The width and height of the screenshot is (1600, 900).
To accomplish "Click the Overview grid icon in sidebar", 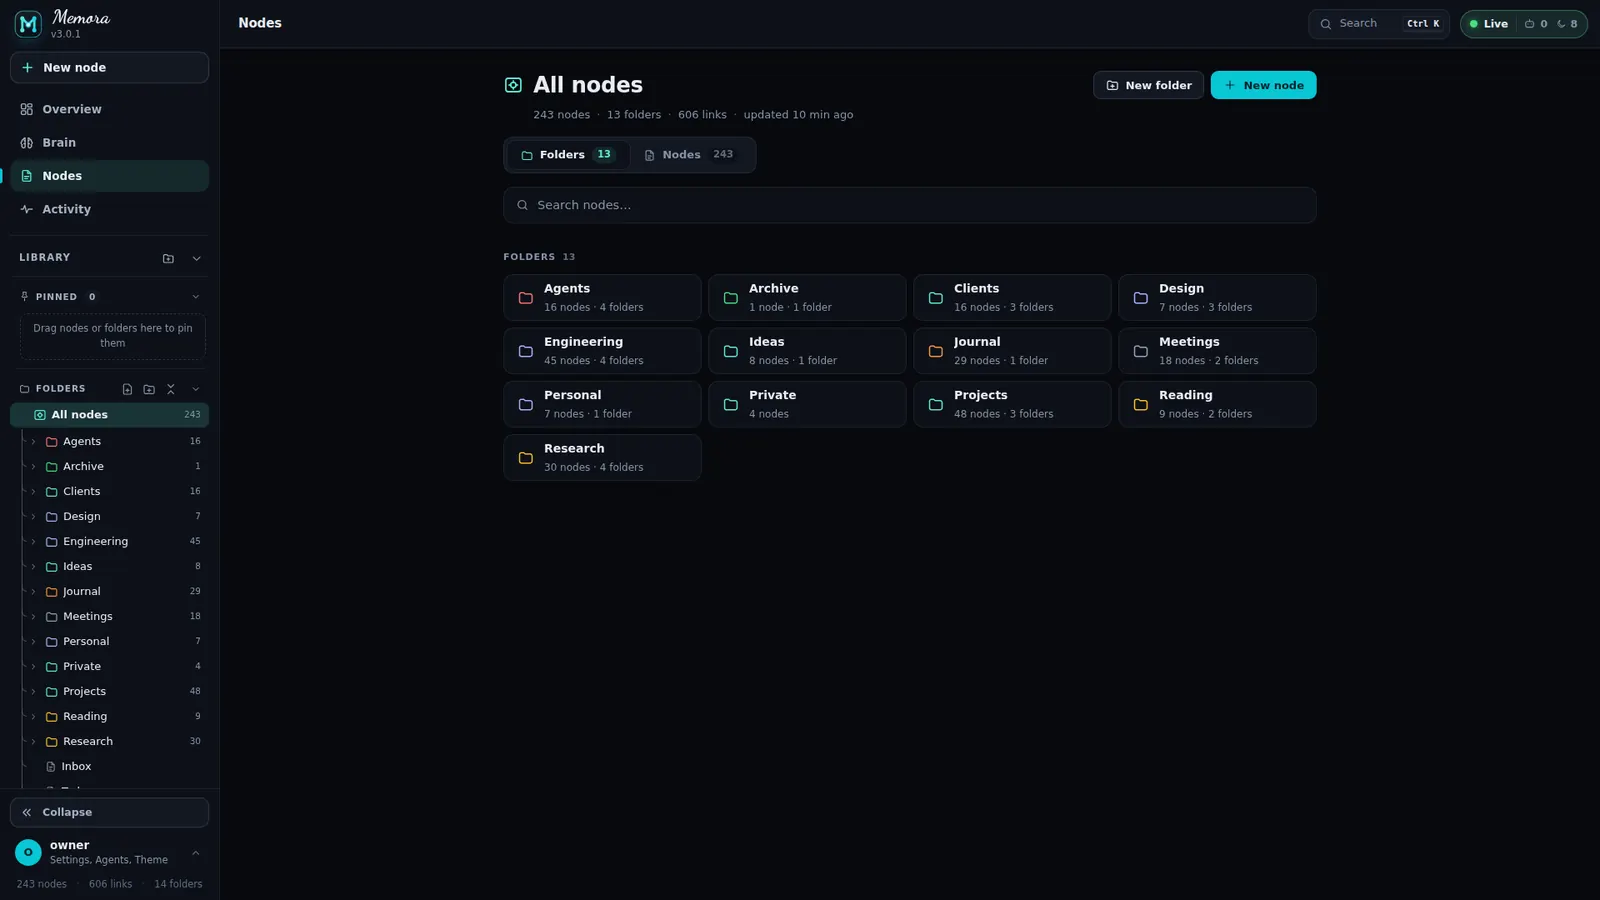I will [27, 110].
